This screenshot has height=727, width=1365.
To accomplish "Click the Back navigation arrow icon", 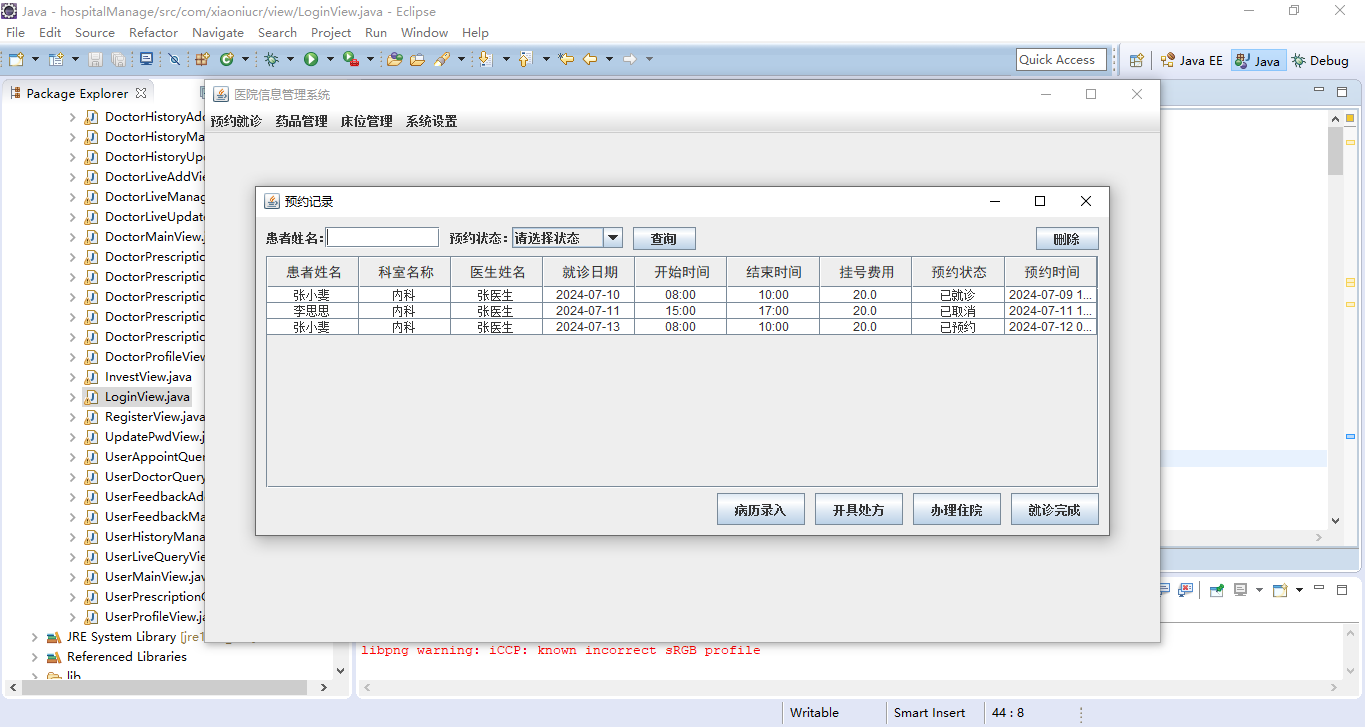I will click(x=590, y=59).
